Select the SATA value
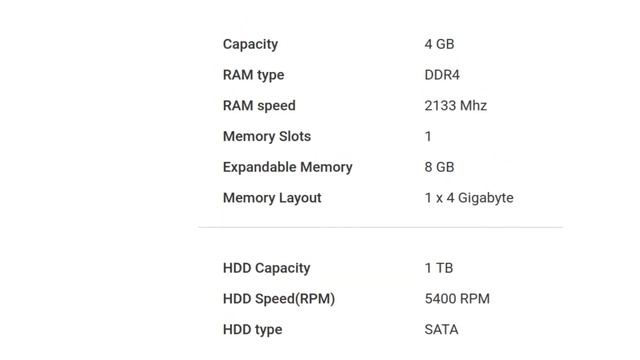 point(441,329)
